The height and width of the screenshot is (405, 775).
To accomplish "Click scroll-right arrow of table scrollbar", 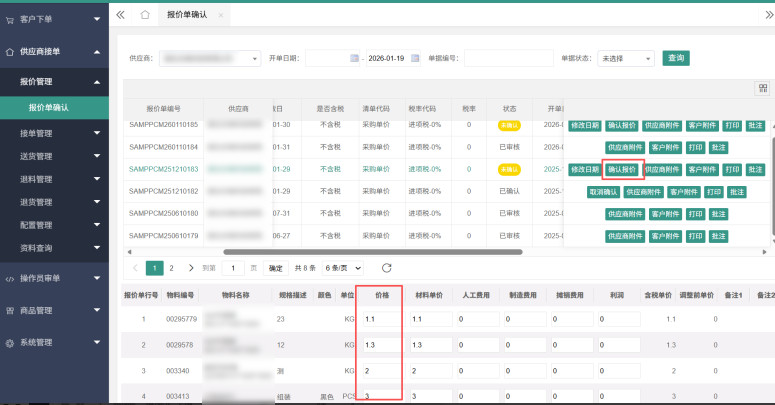I will 765,252.
